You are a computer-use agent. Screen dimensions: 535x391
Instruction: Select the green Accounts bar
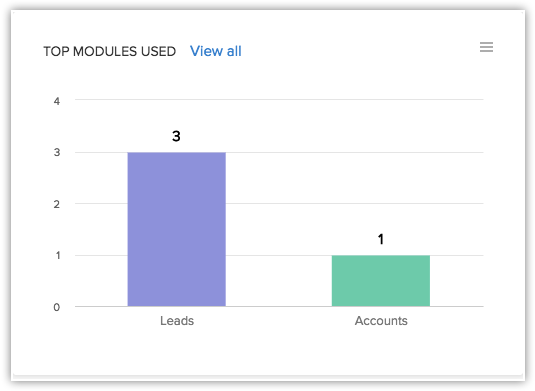coord(381,281)
